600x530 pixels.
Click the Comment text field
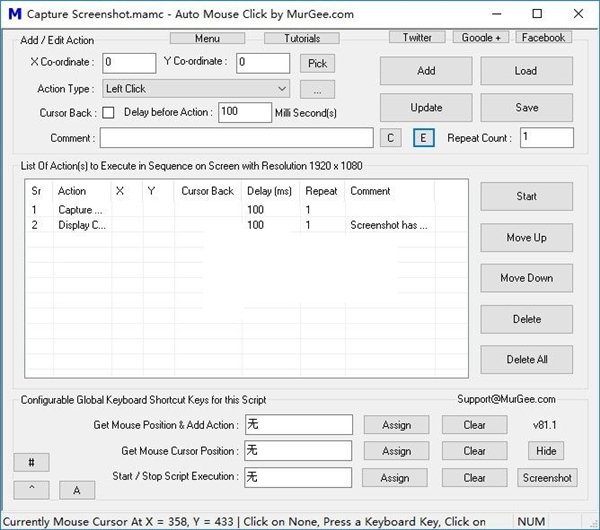coord(236,138)
